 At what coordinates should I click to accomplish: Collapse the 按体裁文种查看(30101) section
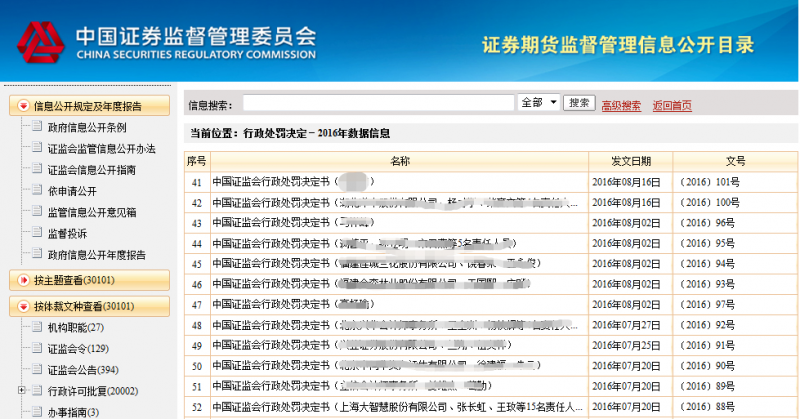click(x=89, y=306)
